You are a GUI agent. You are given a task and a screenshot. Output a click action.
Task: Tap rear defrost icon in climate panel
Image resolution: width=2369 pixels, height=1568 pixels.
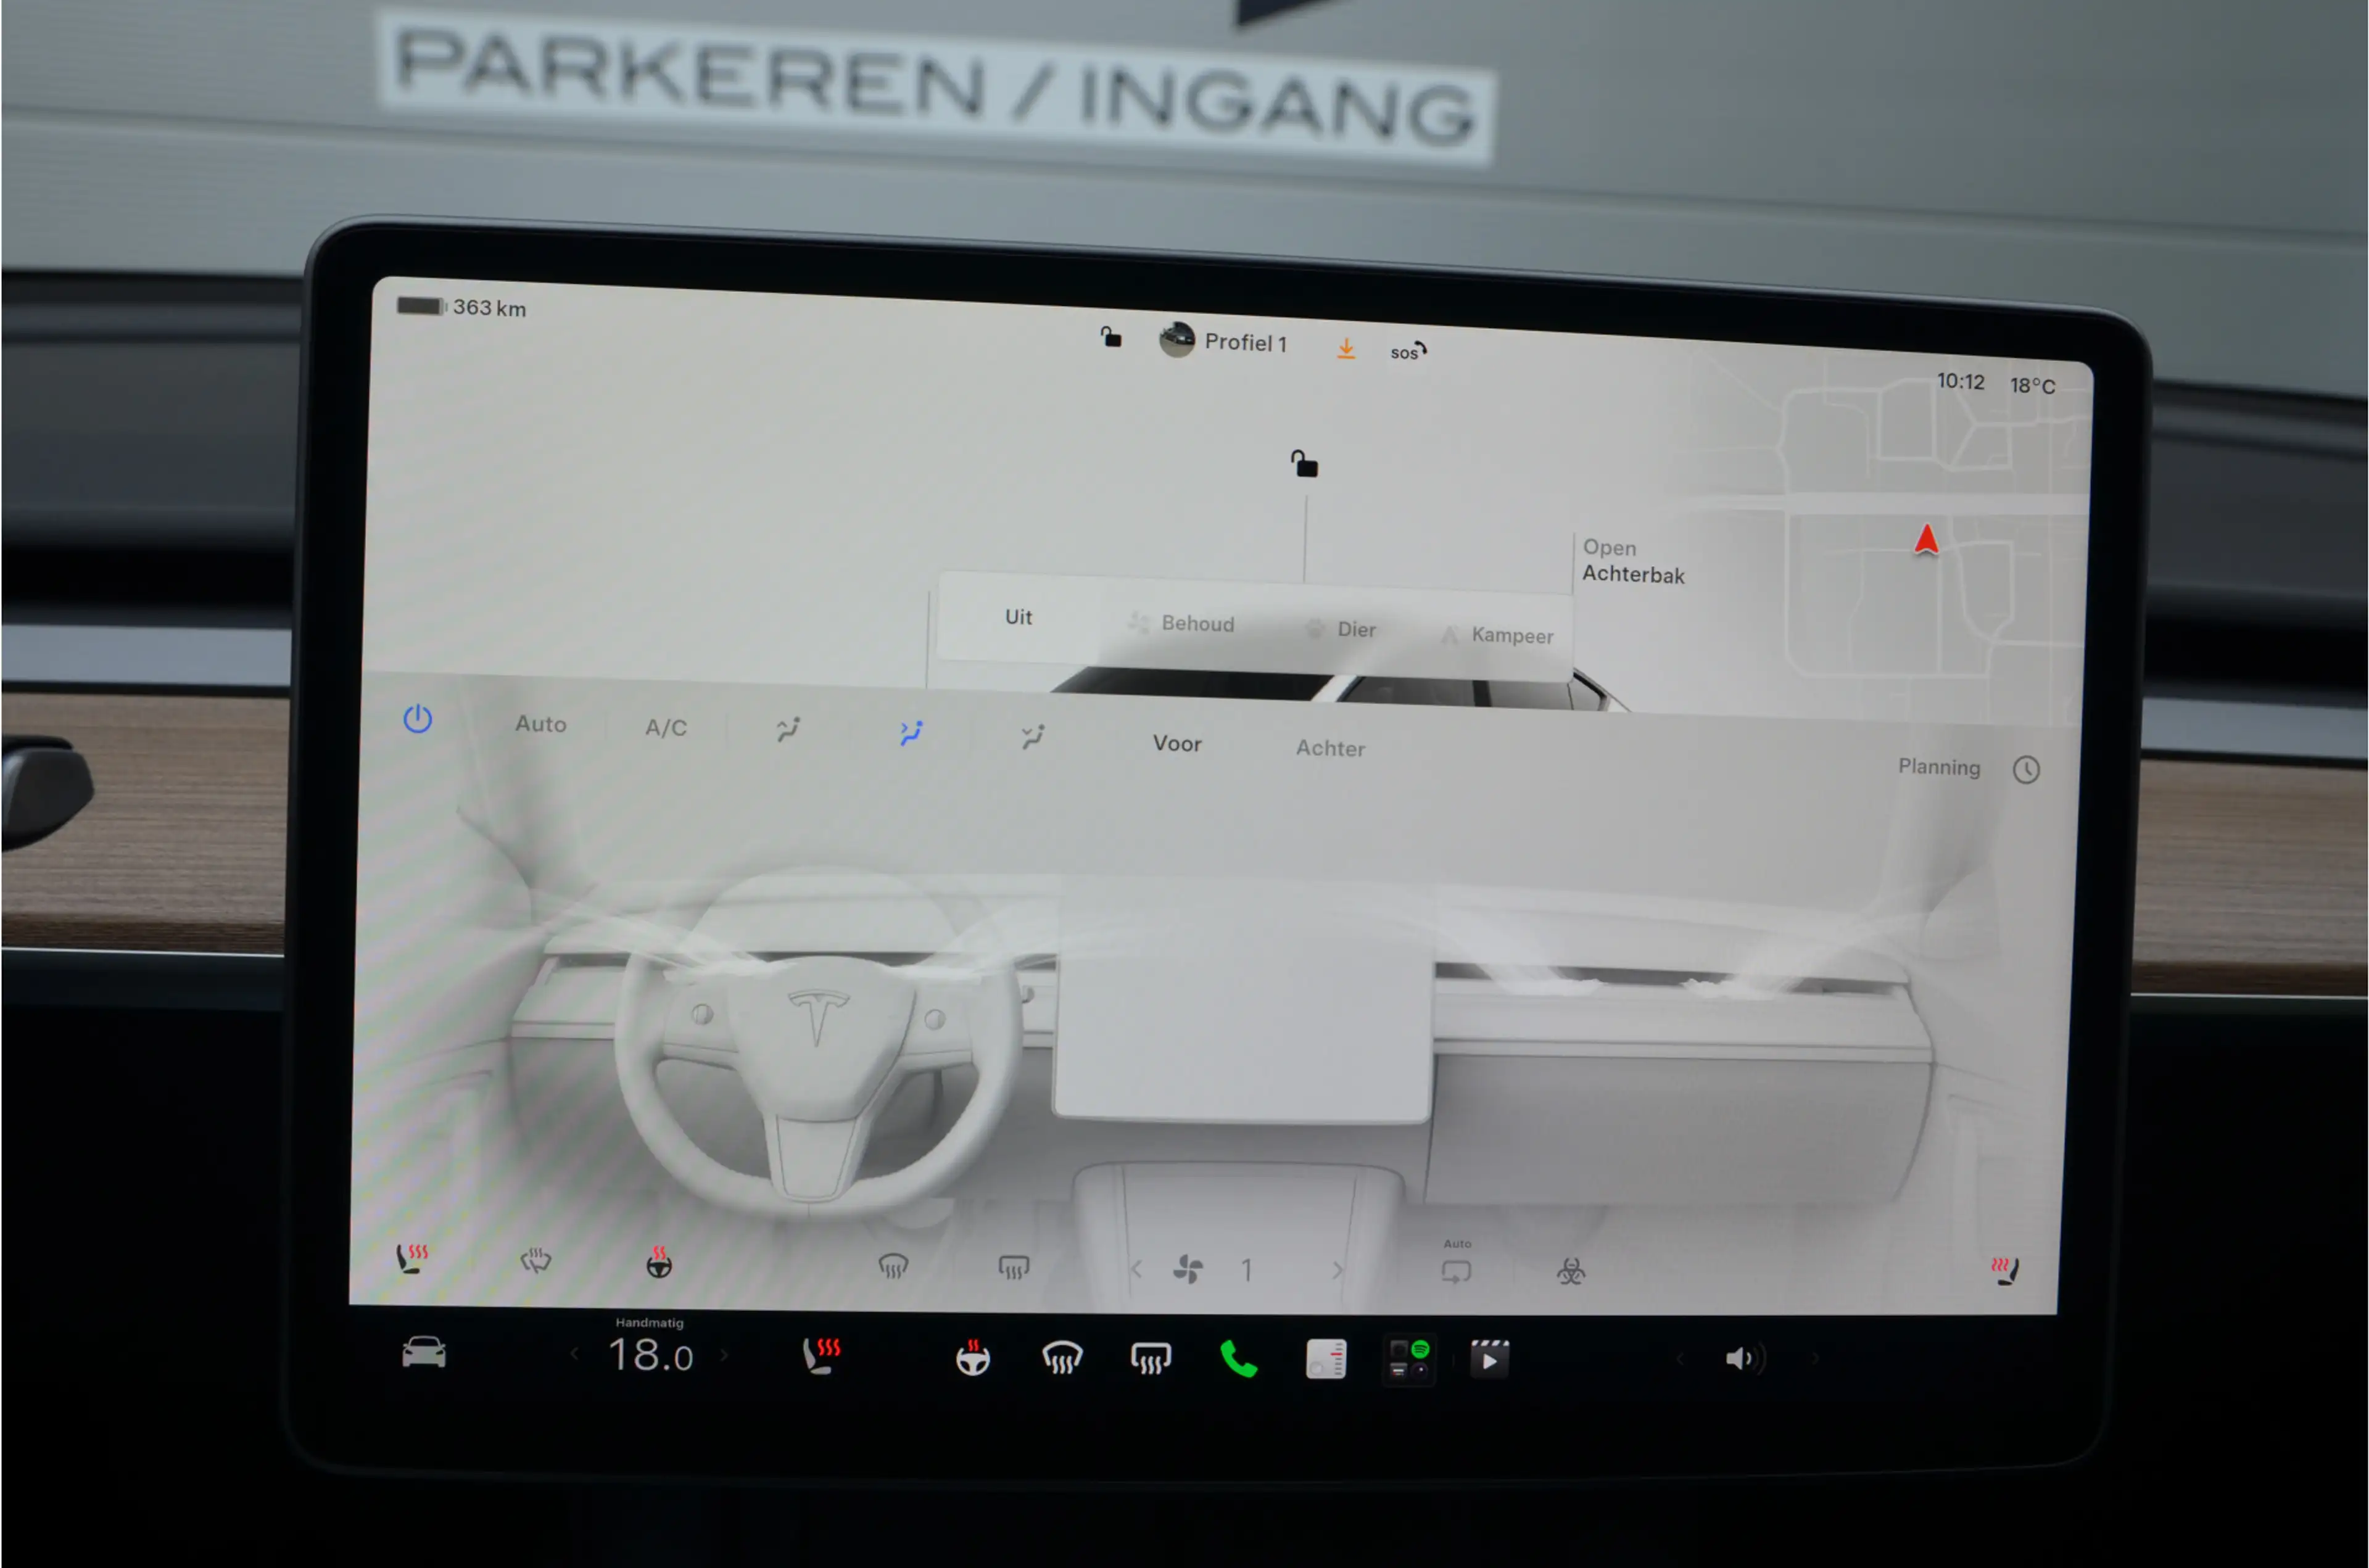[1013, 1268]
